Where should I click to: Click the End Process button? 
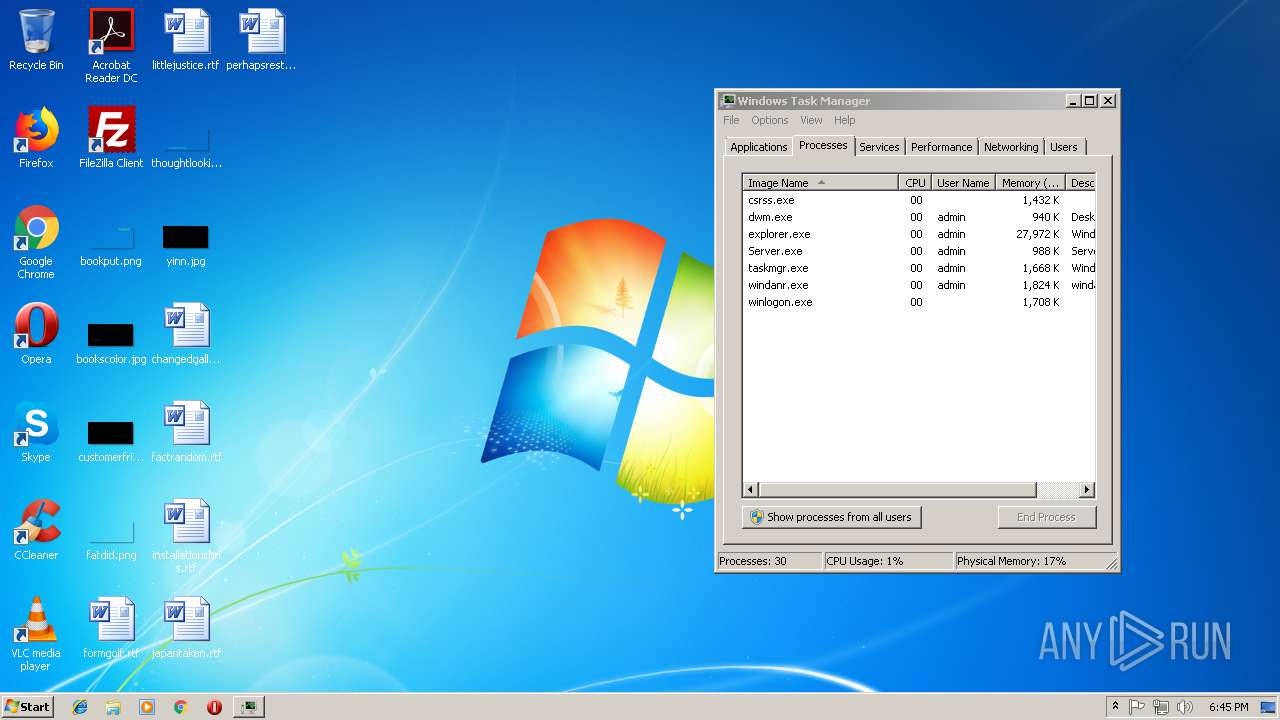1046,517
